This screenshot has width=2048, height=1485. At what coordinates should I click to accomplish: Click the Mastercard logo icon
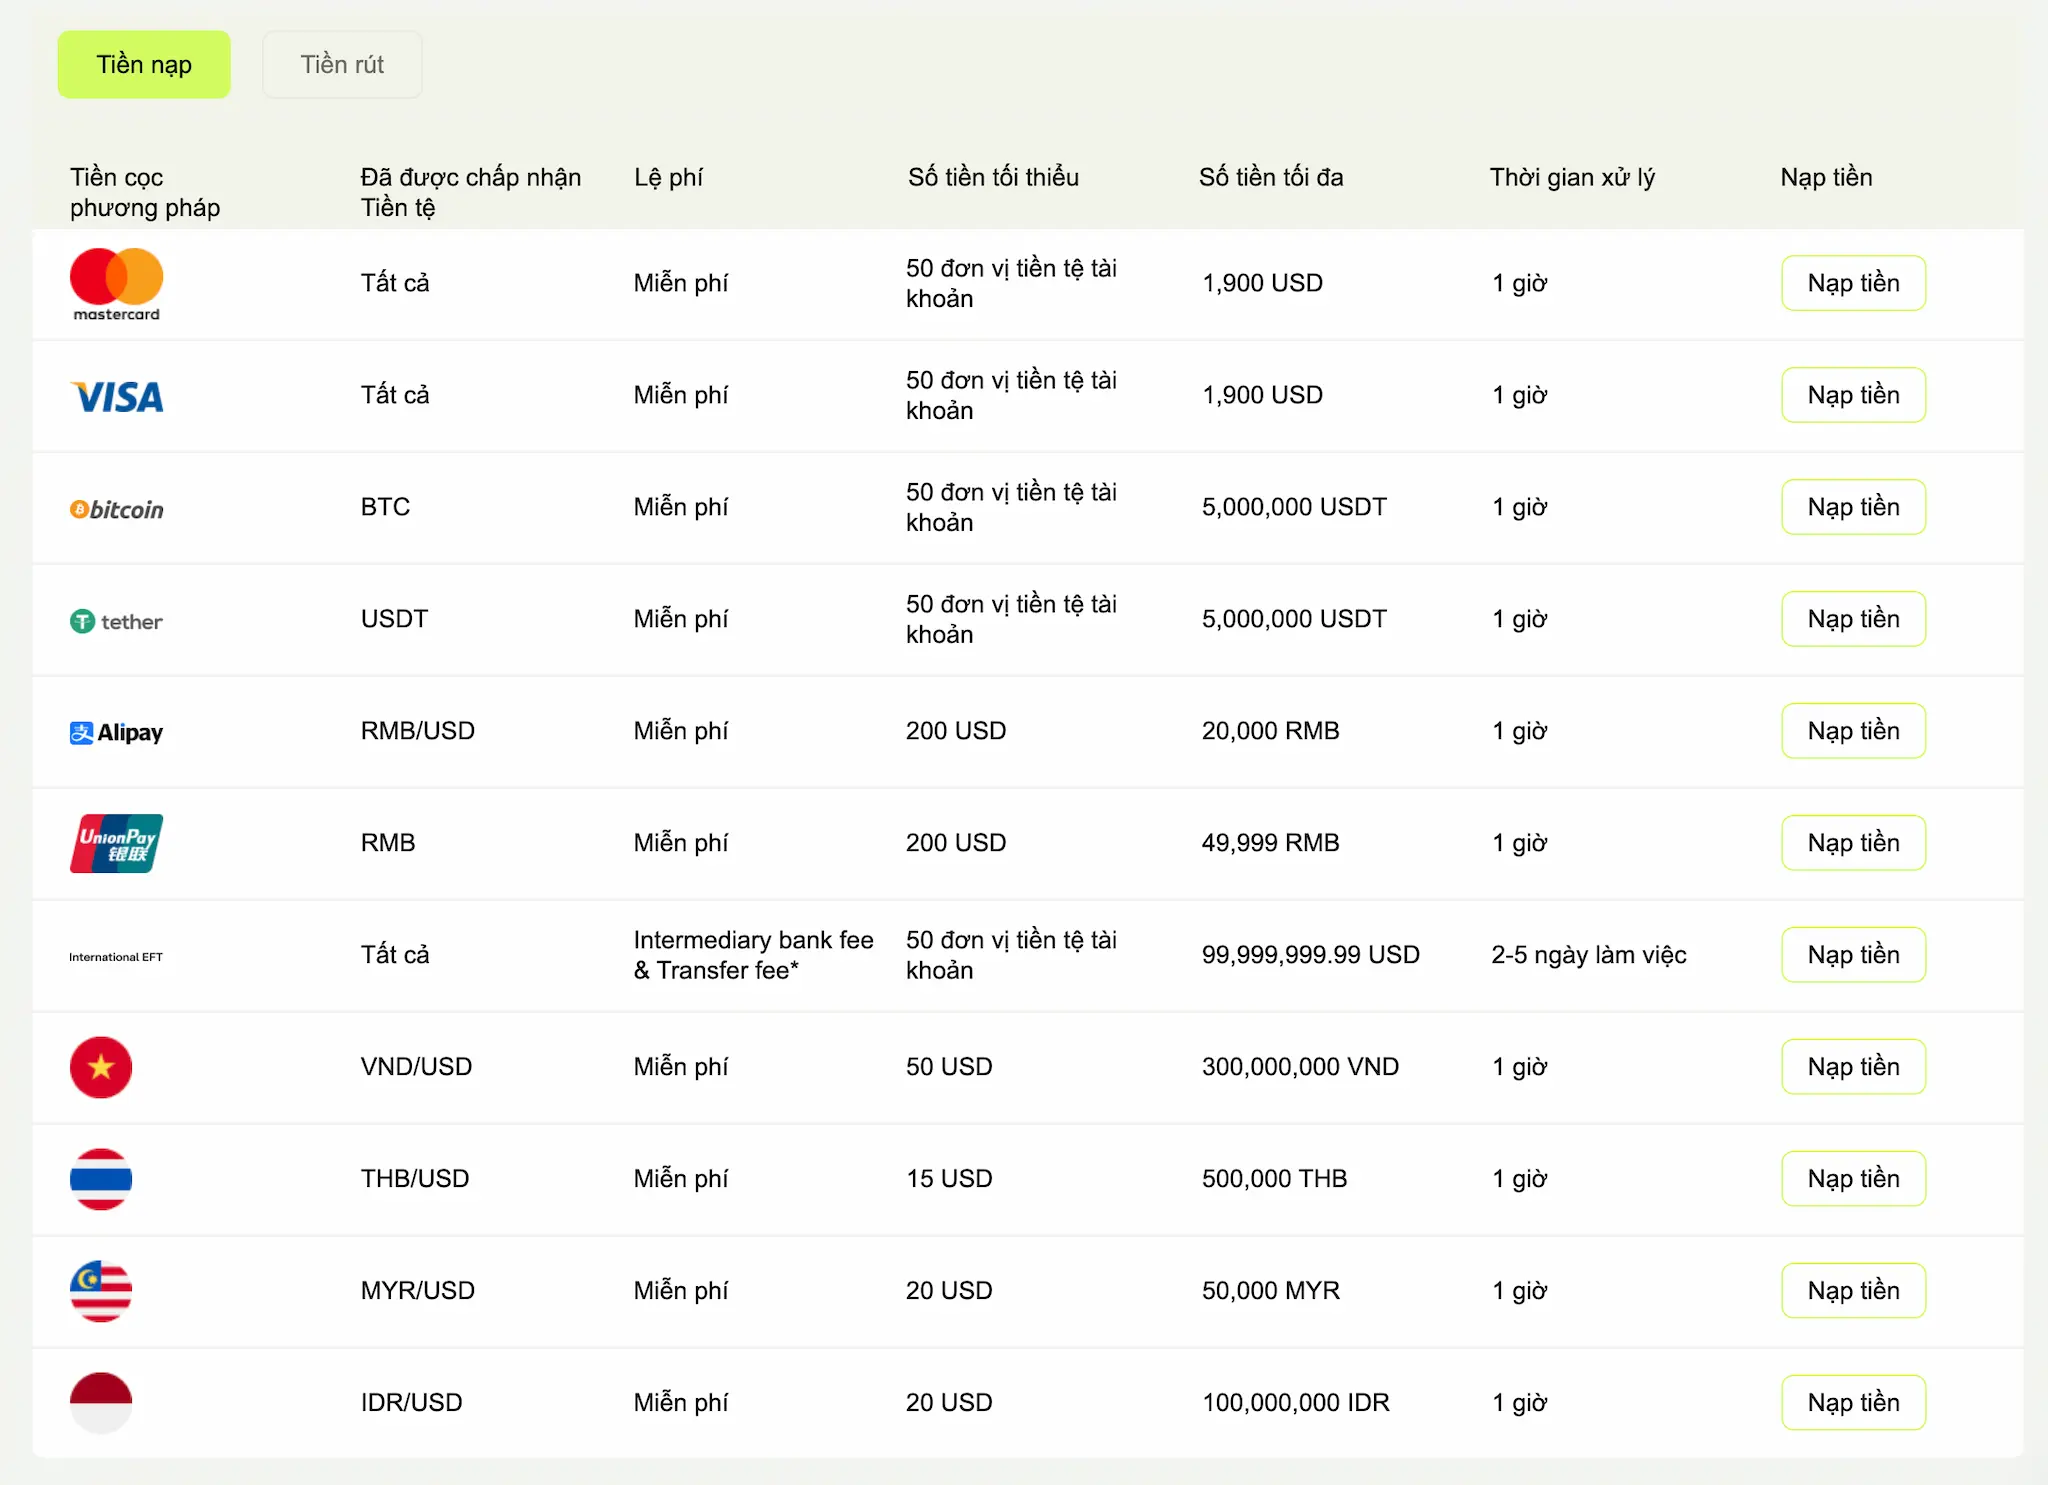[116, 283]
